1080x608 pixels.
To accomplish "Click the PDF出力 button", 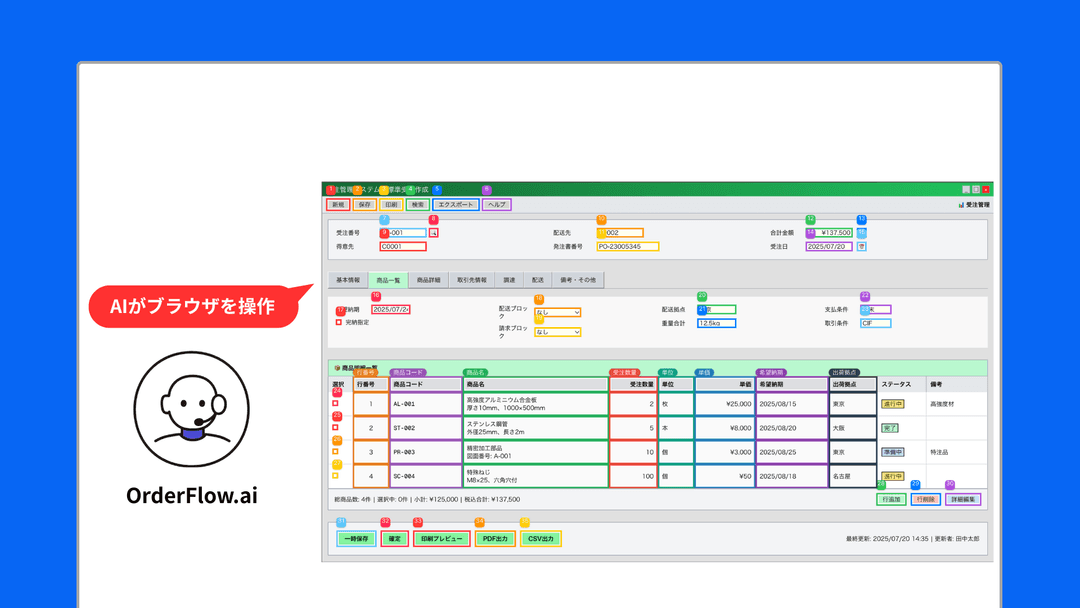I will tap(495, 539).
